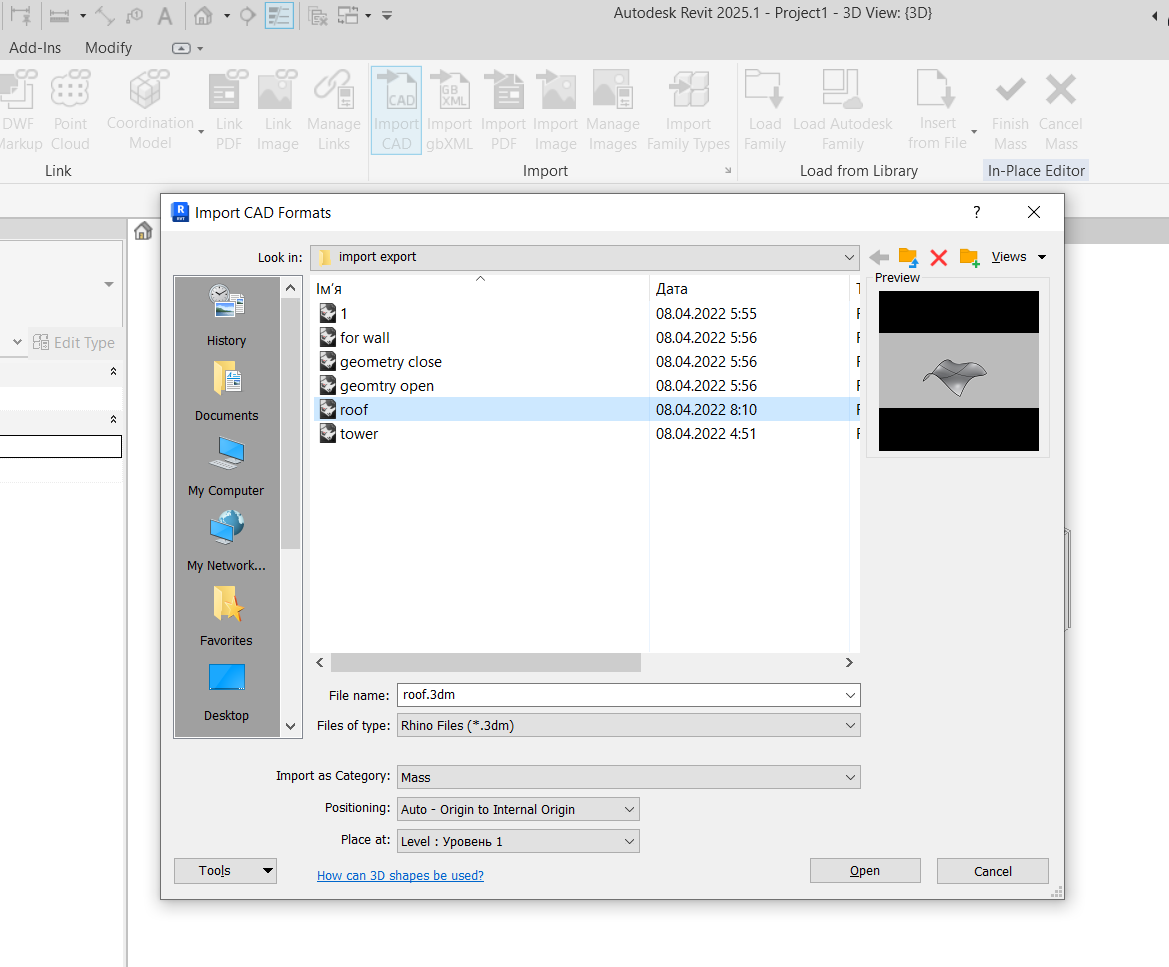Open My Network in places sidebar
The image size is (1169, 967).
[227, 540]
